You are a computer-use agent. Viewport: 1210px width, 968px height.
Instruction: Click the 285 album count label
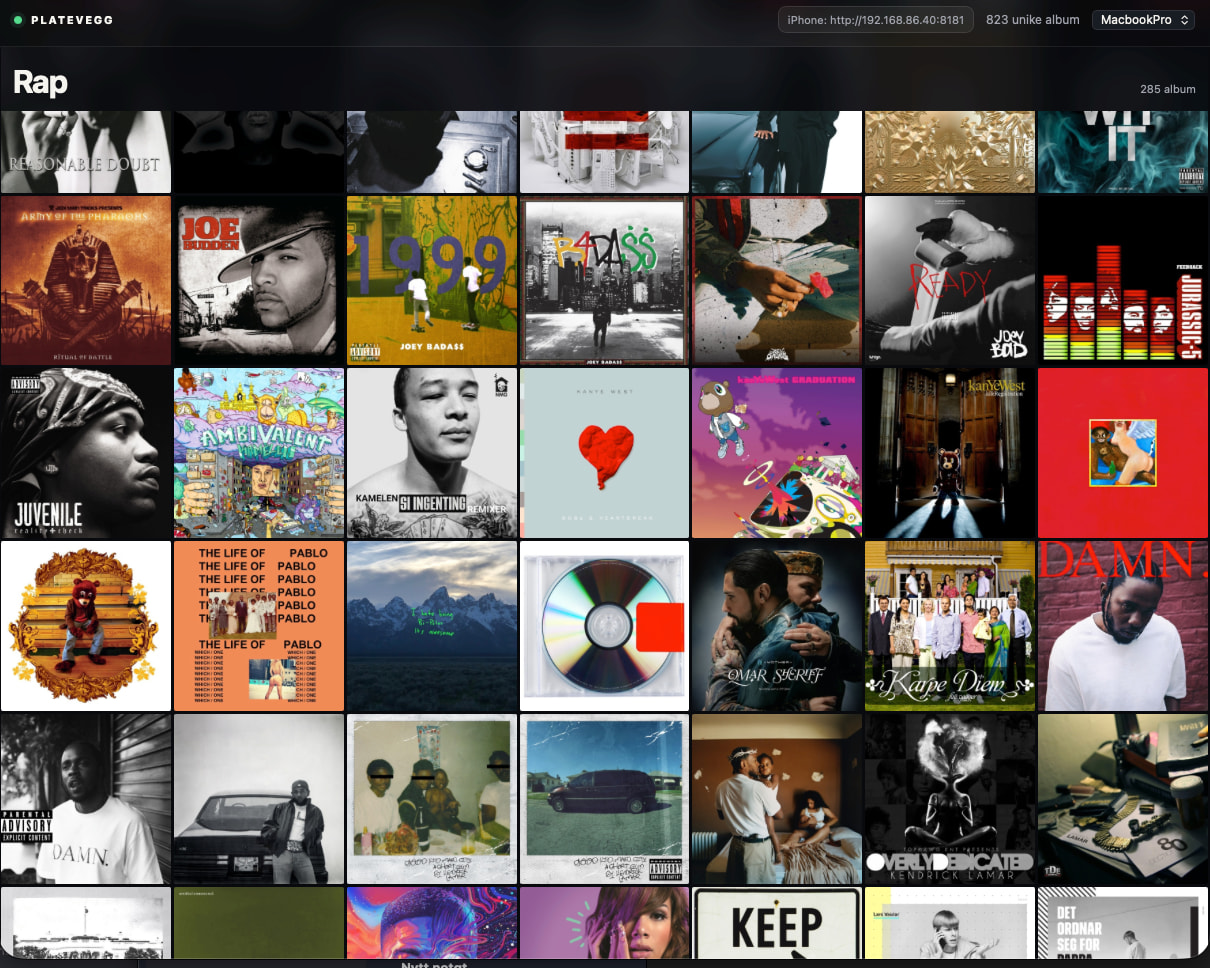tap(1168, 89)
